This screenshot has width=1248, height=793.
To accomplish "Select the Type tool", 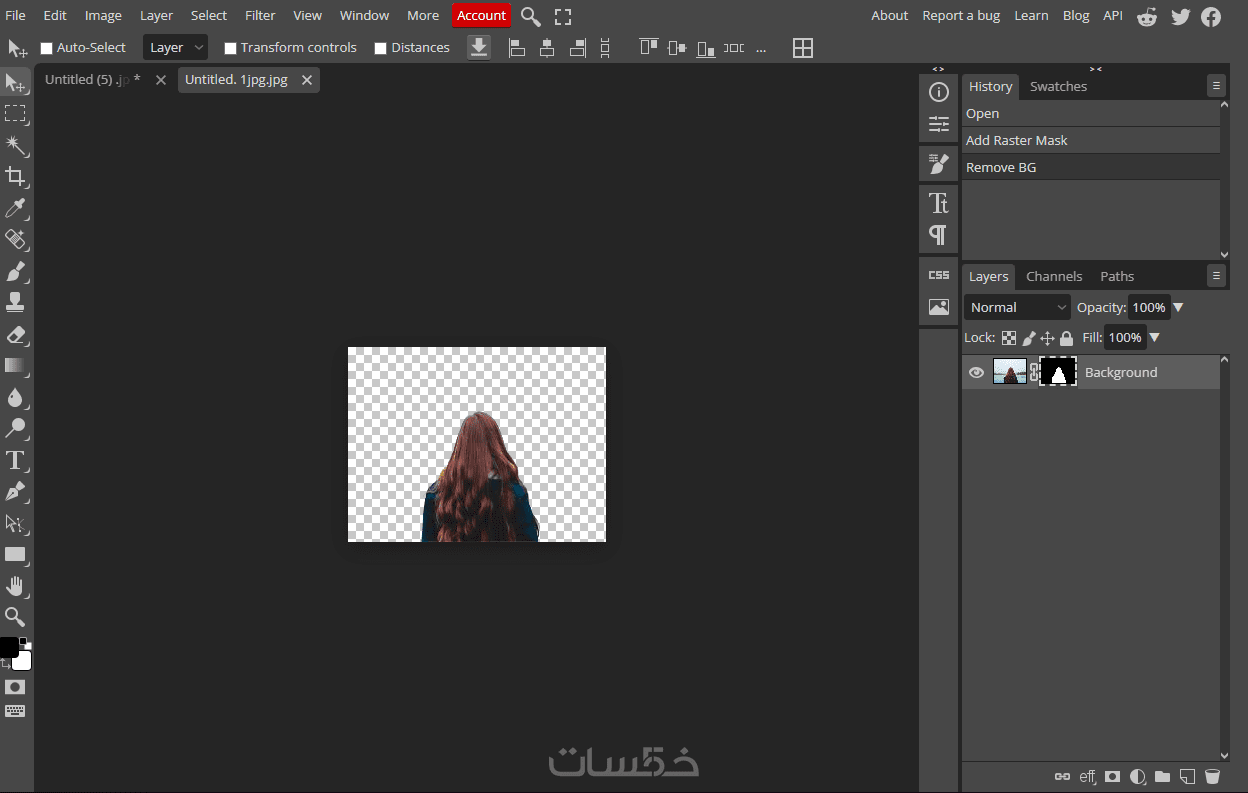I will [x=15, y=460].
